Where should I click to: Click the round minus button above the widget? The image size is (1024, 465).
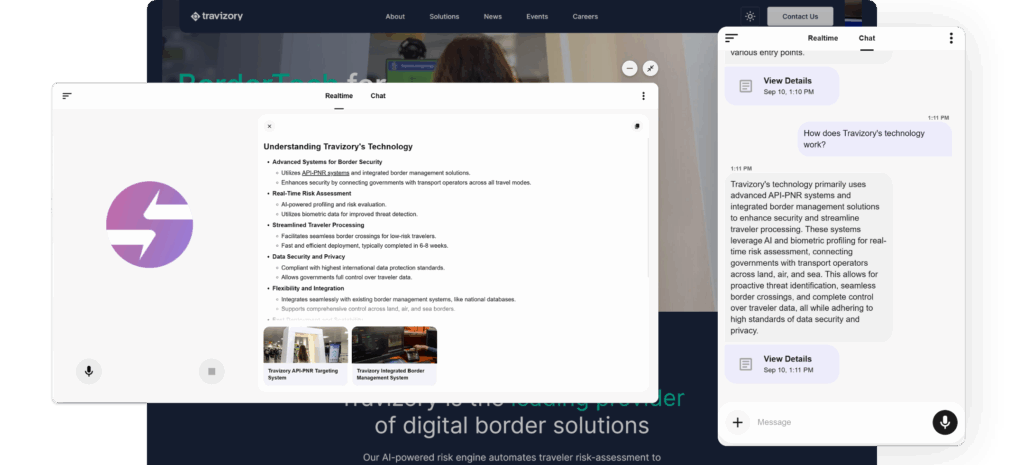tap(629, 68)
